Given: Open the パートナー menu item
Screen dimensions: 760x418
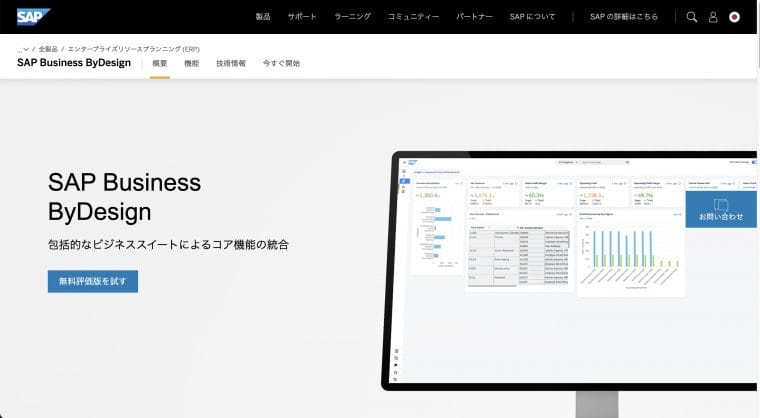Looking at the screenshot, I should coord(474,17).
